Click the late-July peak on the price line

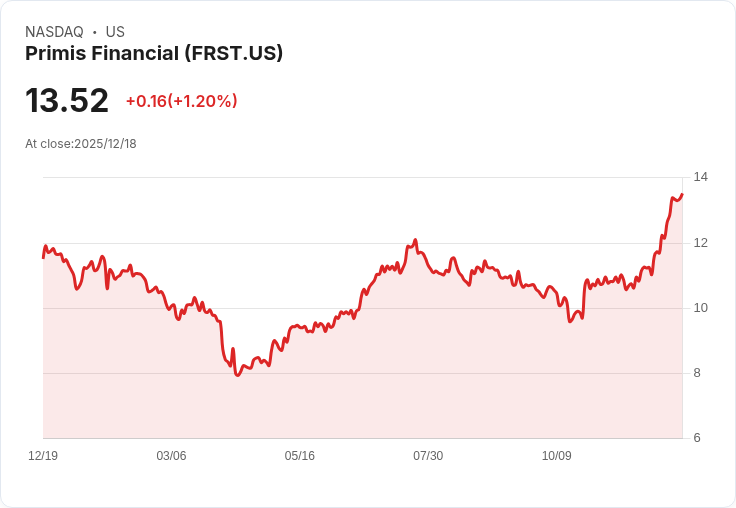(415, 240)
